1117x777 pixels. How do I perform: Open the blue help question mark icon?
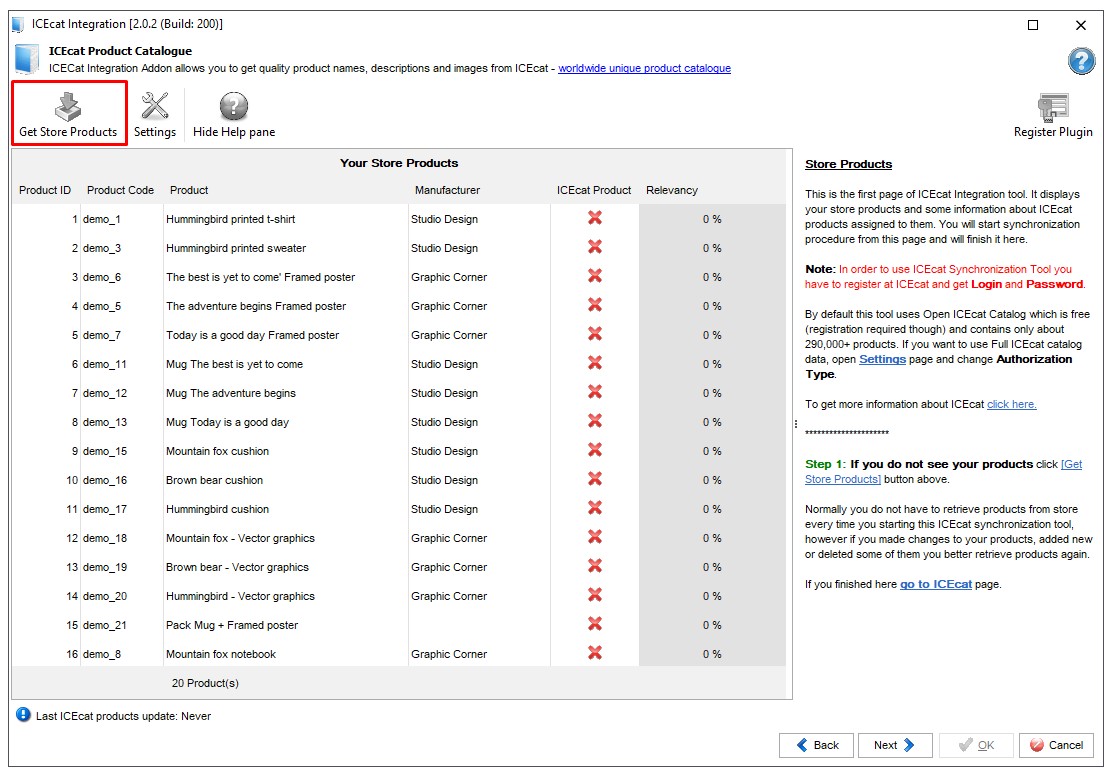[1081, 61]
